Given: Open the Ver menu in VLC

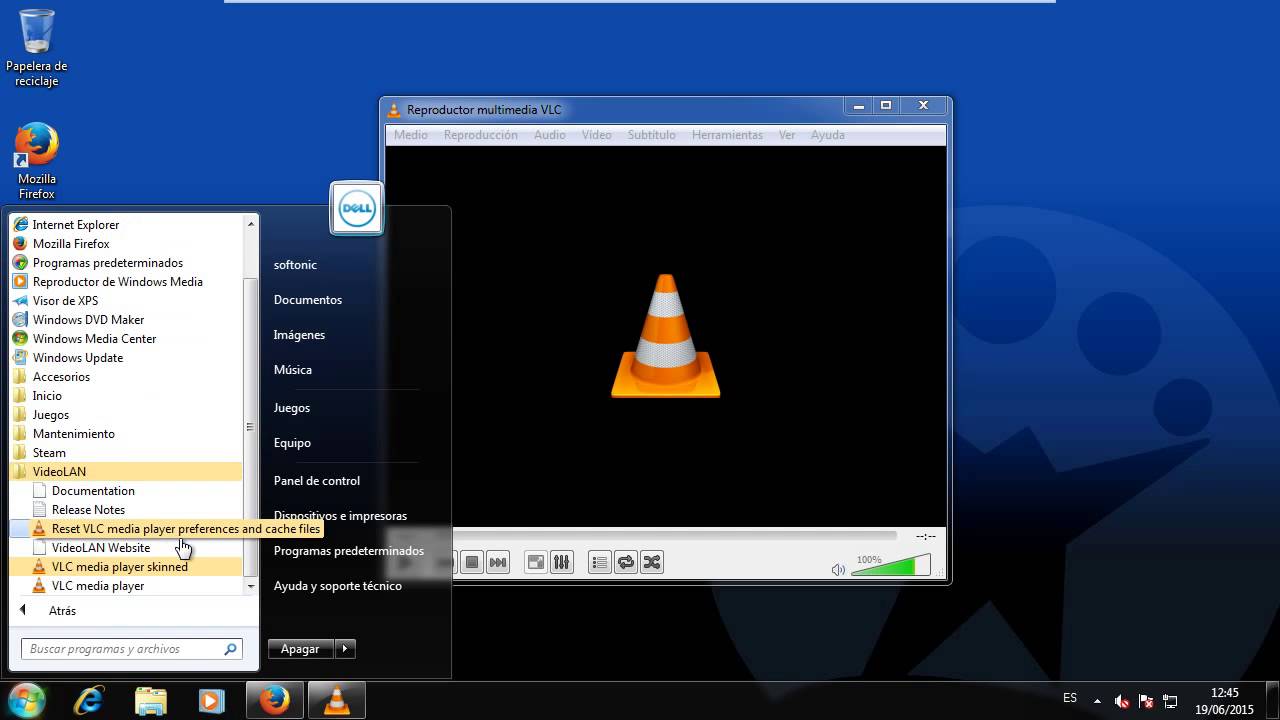Looking at the screenshot, I should [x=787, y=135].
